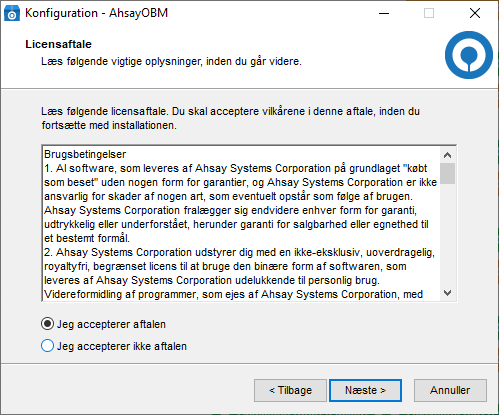
Task: Select the 'Jeg accepterer aftalen' radio circle
Action: tap(47, 324)
